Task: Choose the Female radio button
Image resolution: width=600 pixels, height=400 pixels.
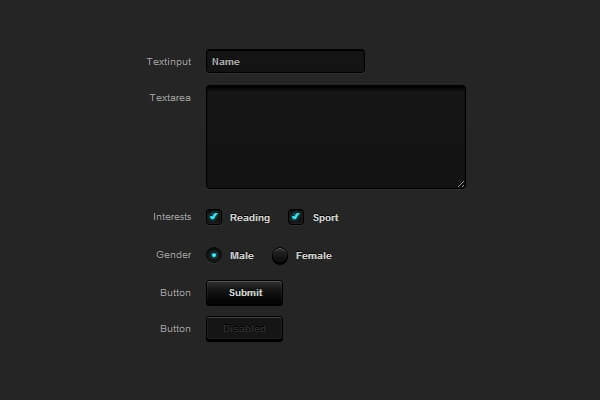Action: coord(280,255)
